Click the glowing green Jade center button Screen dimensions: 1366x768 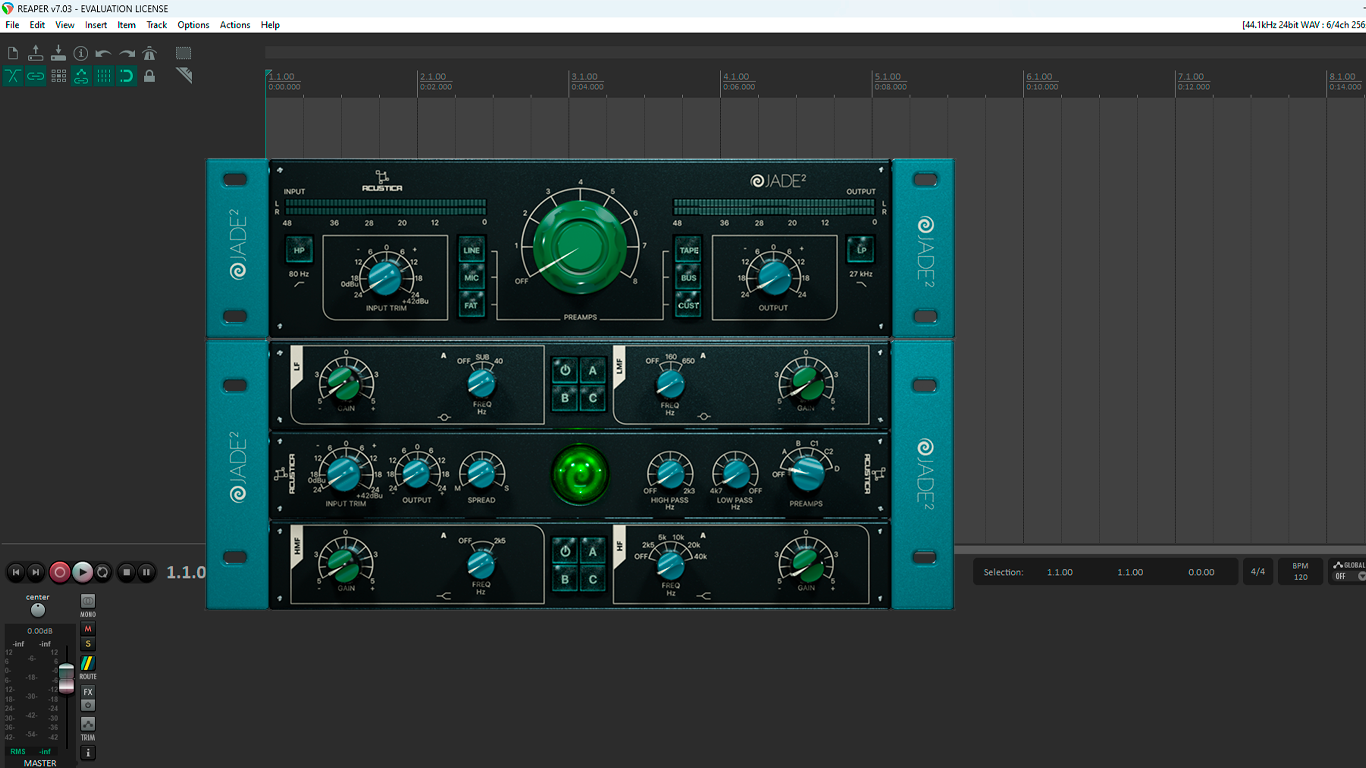point(580,475)
